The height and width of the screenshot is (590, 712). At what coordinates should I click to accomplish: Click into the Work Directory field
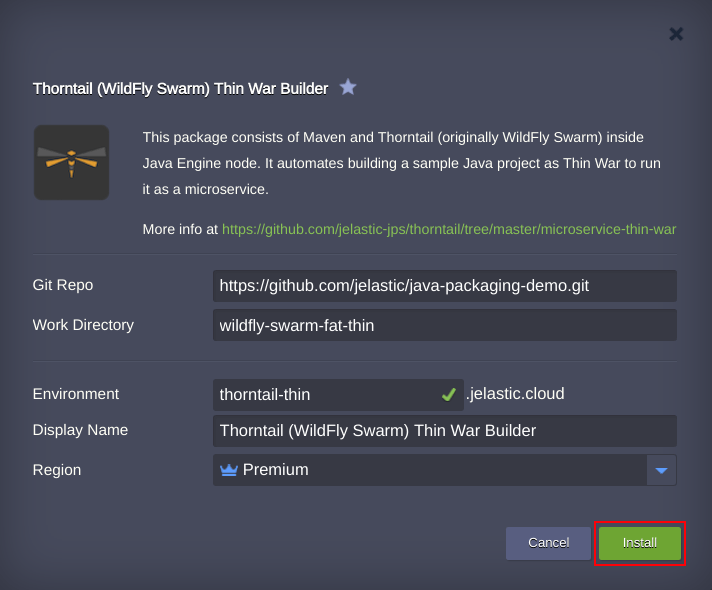tap(445, 325)
